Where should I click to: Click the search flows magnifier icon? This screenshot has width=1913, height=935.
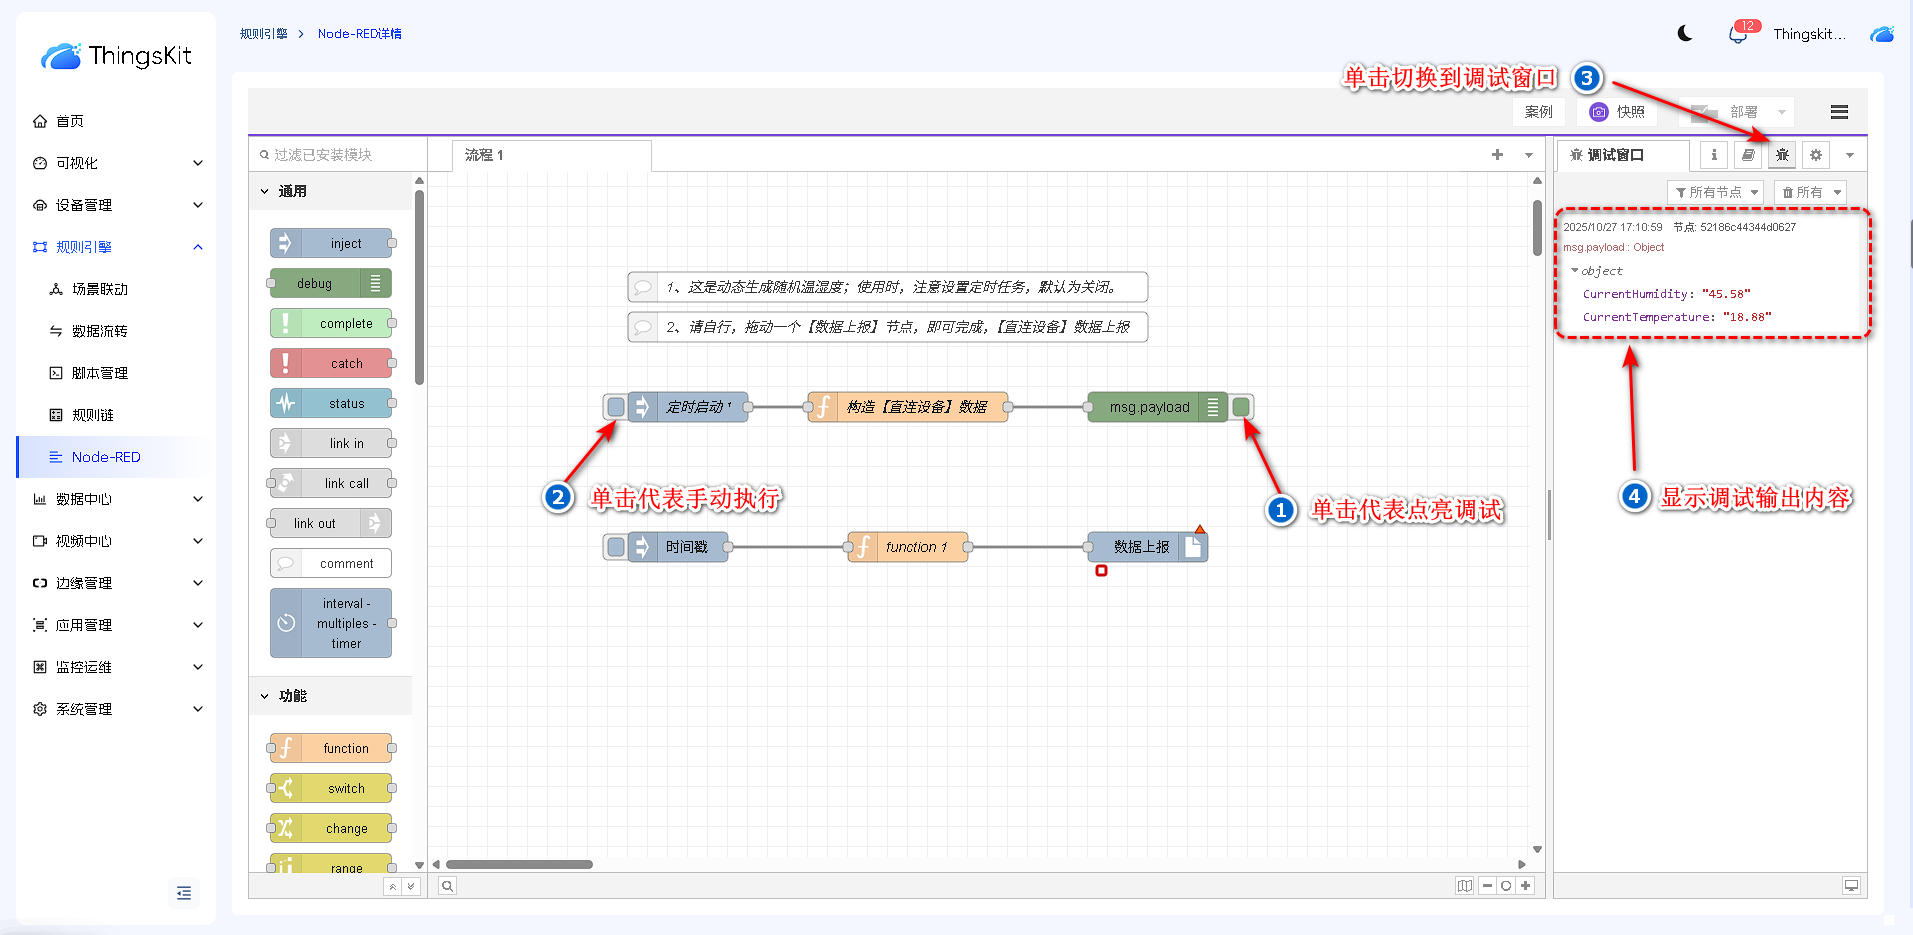point(448,886)
